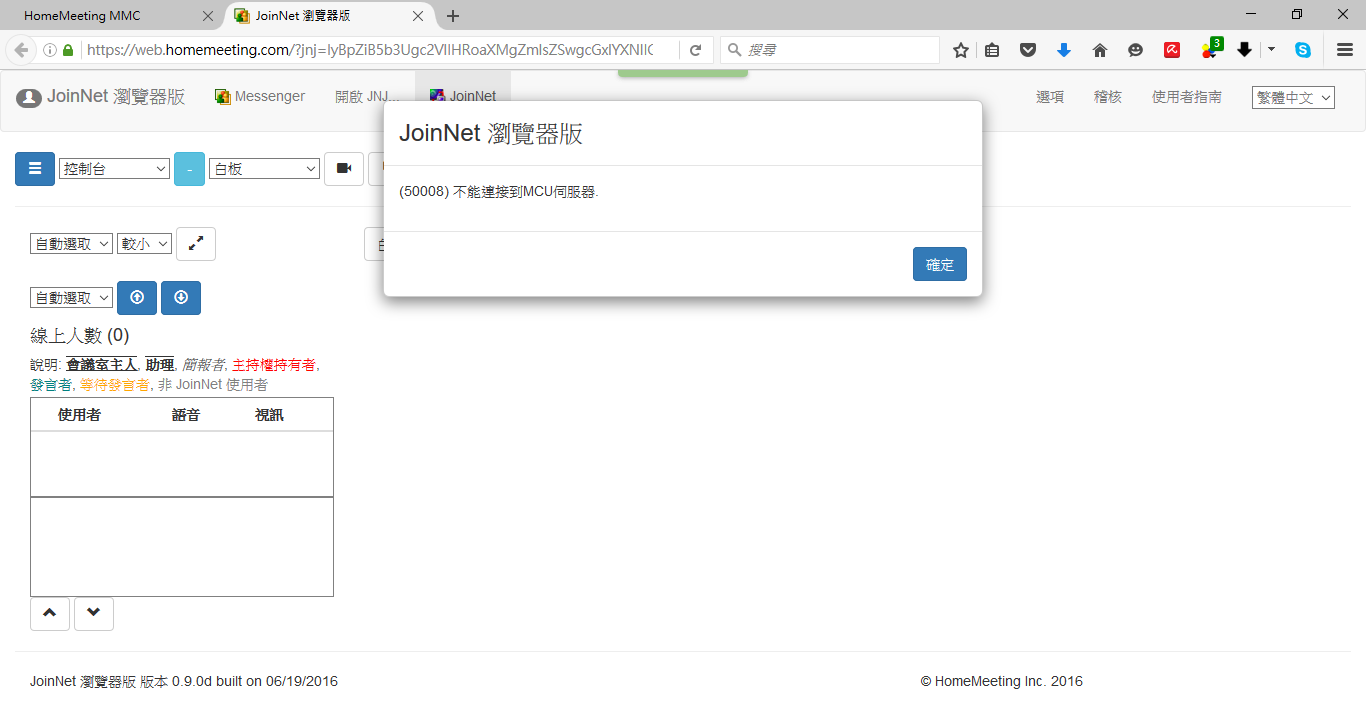
Task: Open the 自動選取 dropdown beside the blue arrows
Action: click(71, 298)
